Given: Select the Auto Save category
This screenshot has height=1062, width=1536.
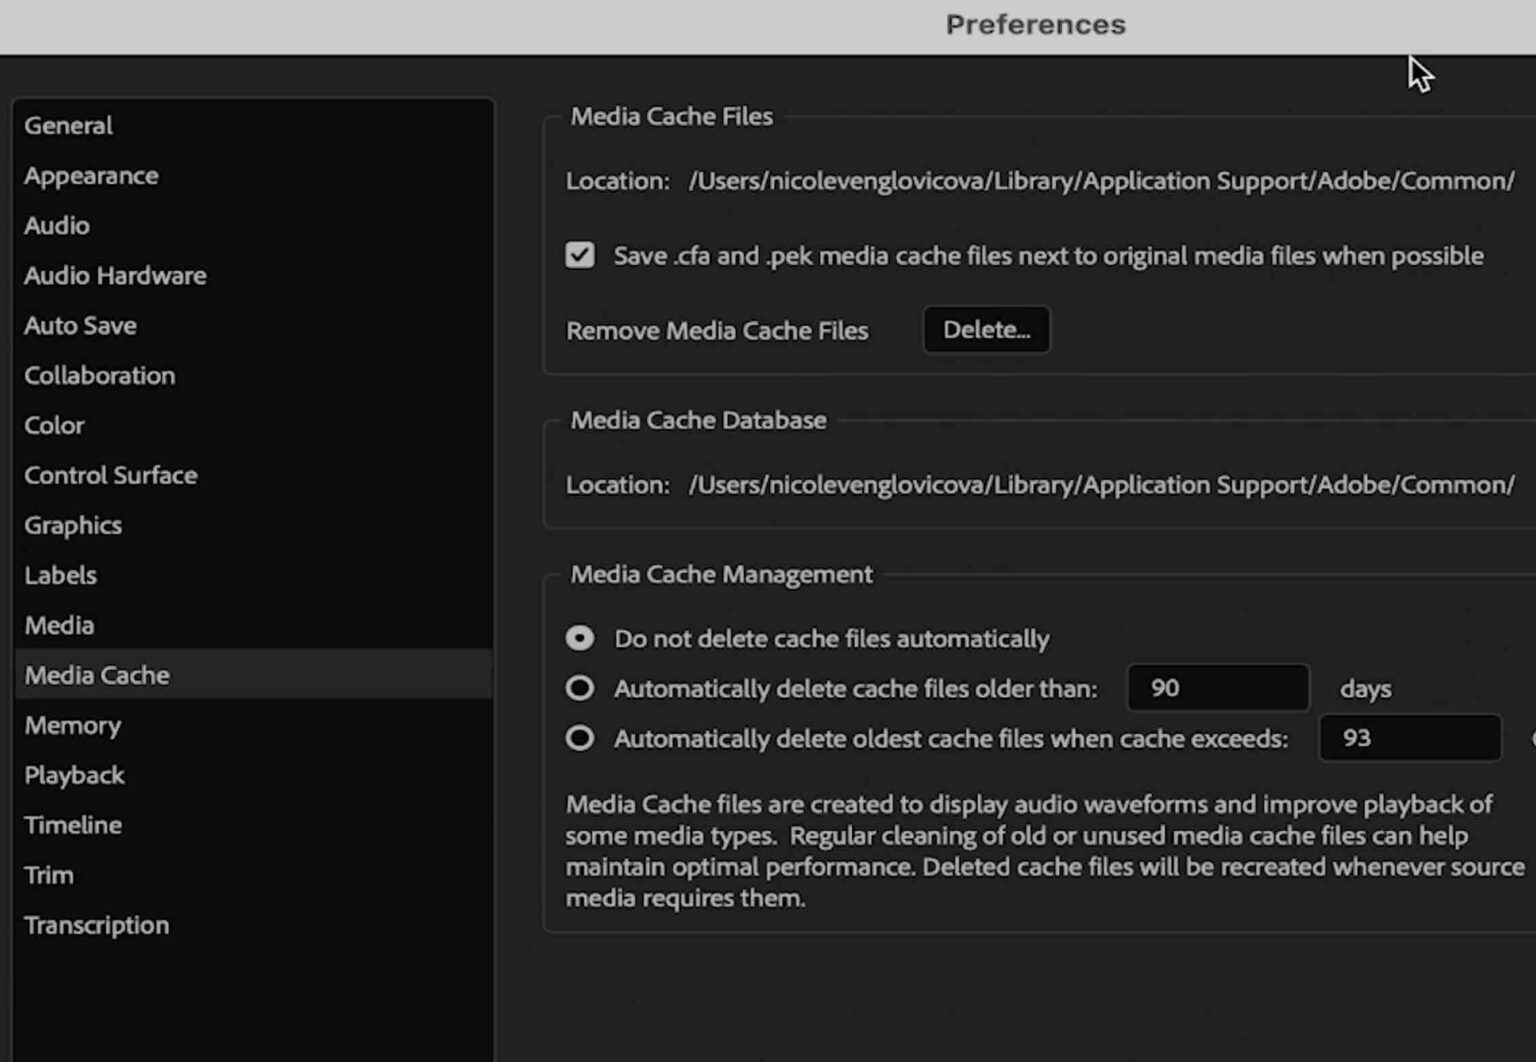Looking at the screenshot, I should 80,325.
